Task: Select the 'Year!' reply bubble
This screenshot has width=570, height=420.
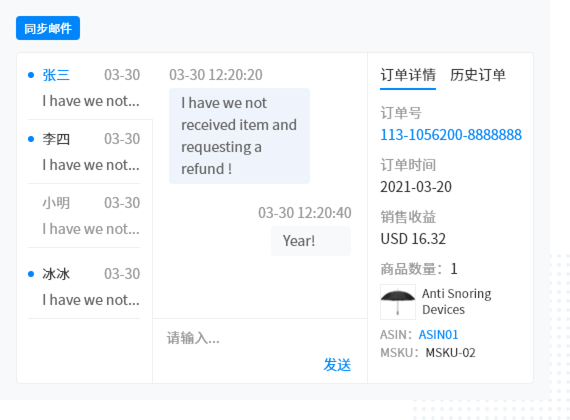Action: click(311, 241)
